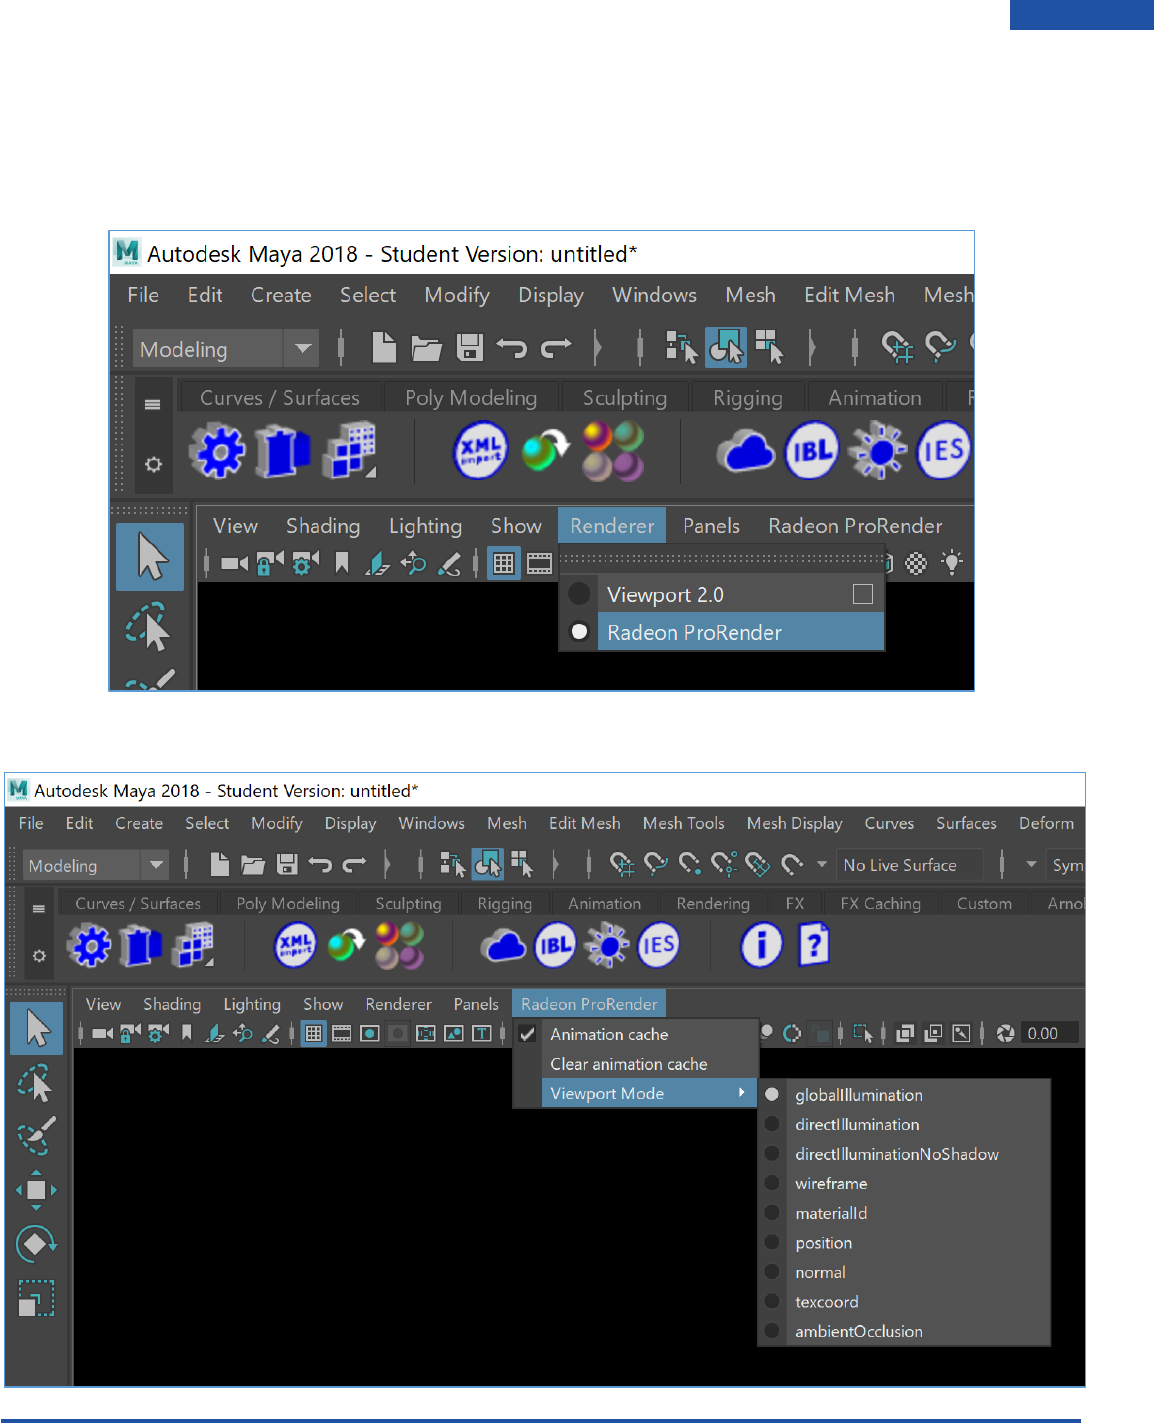The width and height of the screenshot is (1154, 1423).
Task: Click the Custom shelf tab
Action: (984, 903)
